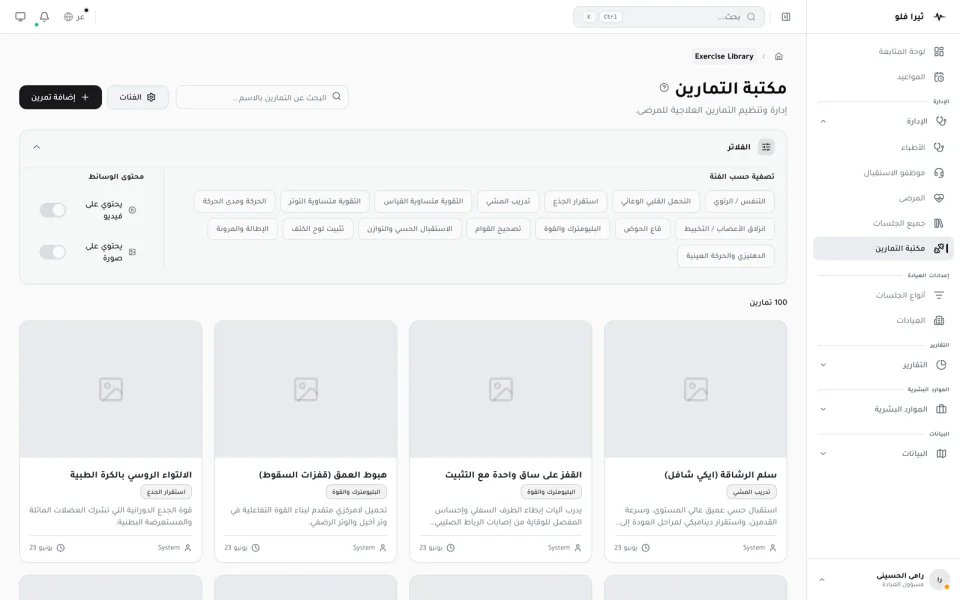Viewport: 960px width, 600px height.
Task: Open المواعيد in sidebar
Action: (x=883, y=77)
